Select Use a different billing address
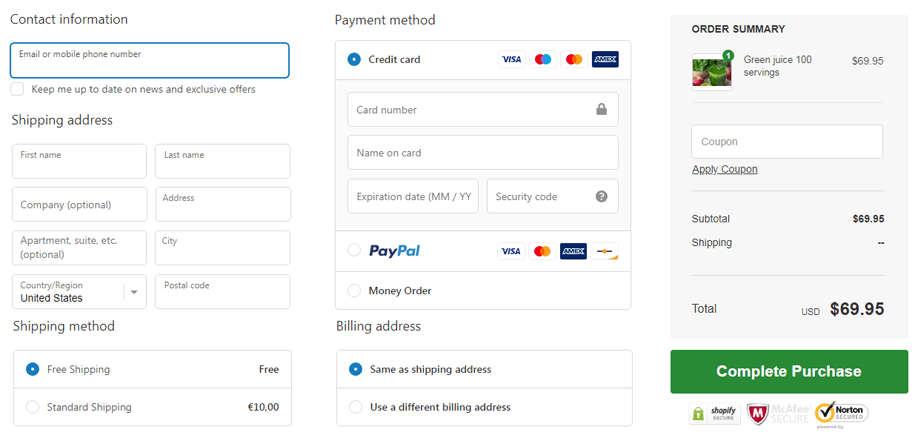918x441 pixels. [x=355, y=407]
